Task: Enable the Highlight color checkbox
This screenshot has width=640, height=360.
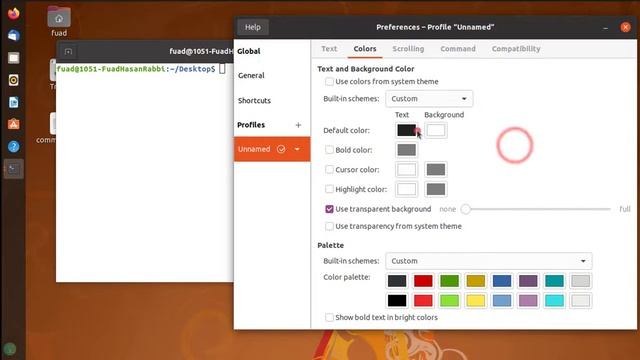Action: point(329,189)
